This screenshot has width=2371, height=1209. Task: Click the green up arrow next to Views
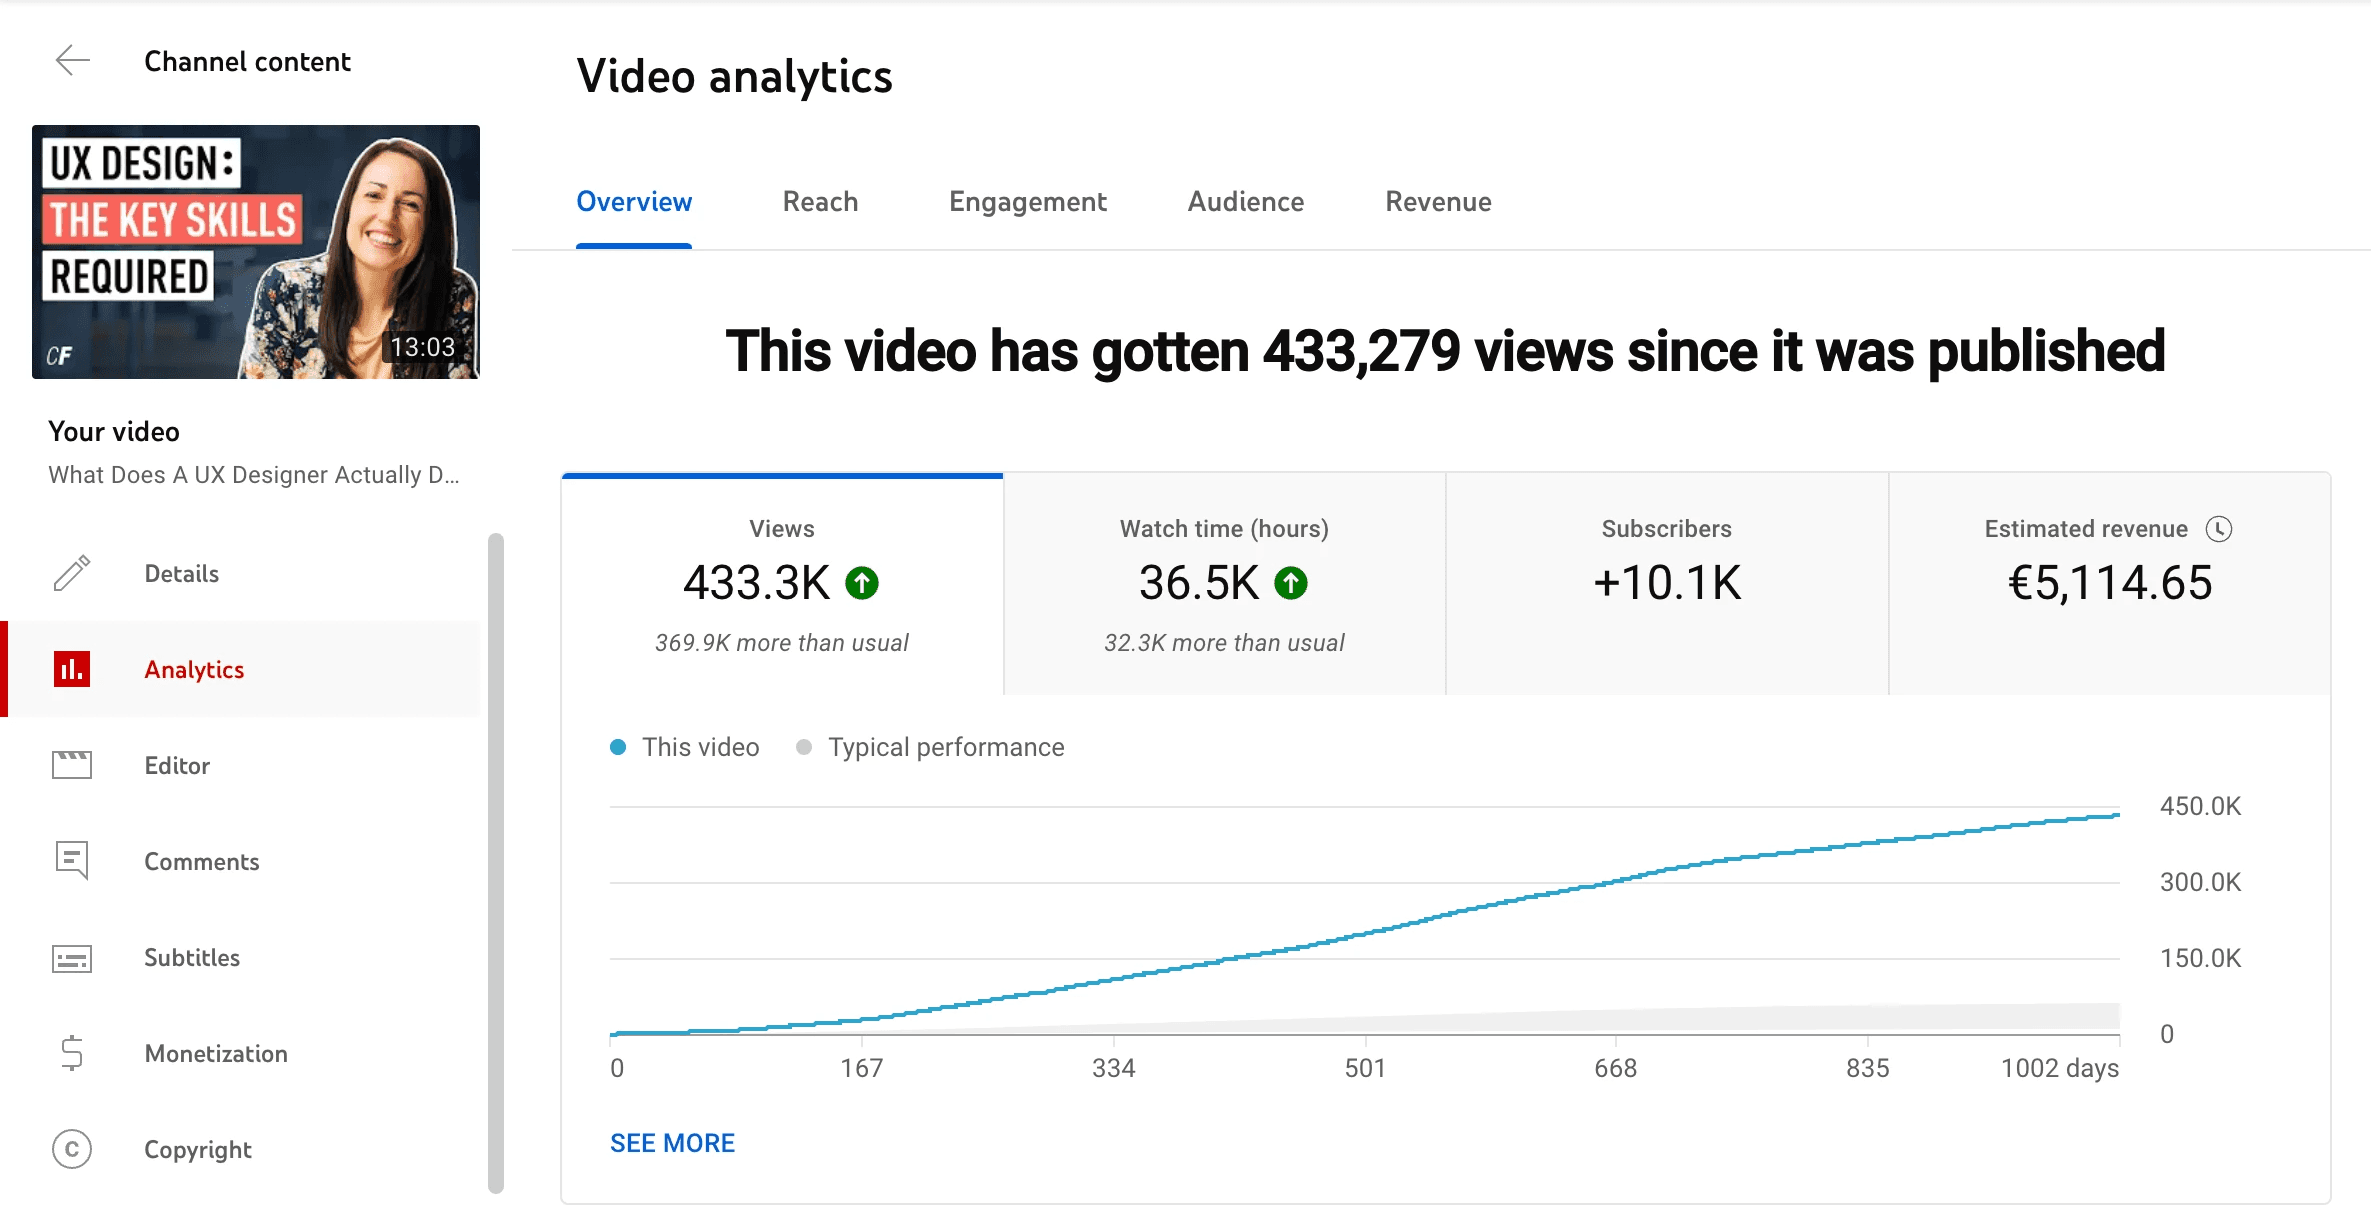pos(862,583)
